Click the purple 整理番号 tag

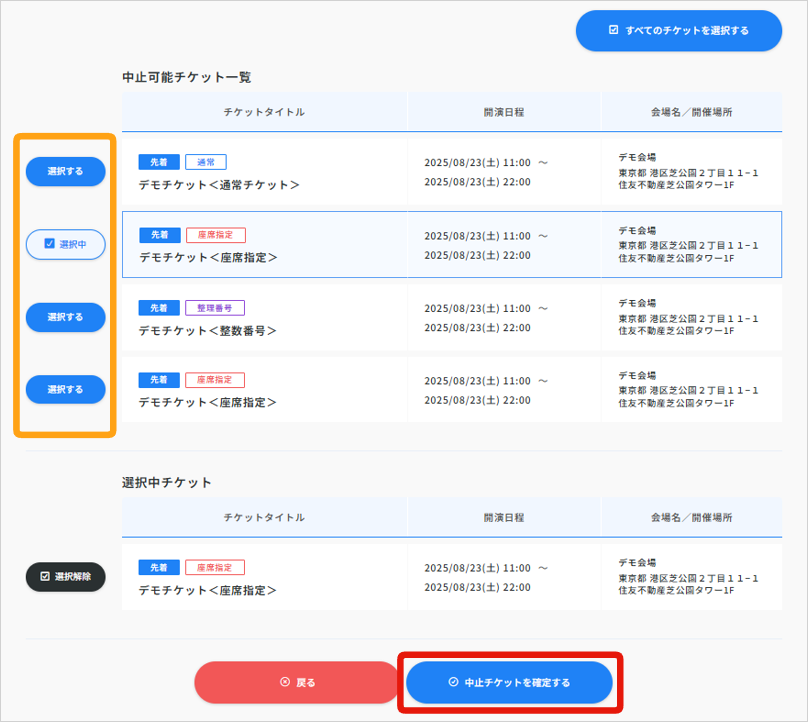click(x=214, y=308)
